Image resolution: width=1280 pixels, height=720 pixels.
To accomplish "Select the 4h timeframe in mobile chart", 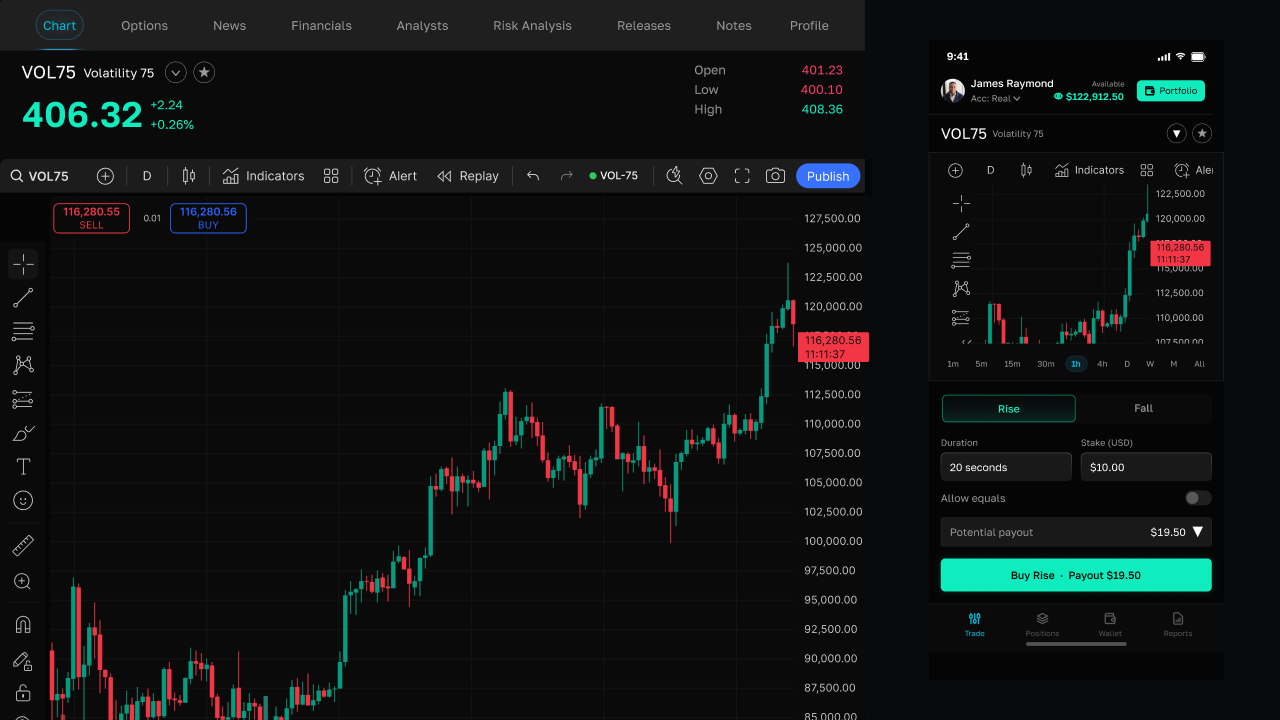I will (1102, 364).
